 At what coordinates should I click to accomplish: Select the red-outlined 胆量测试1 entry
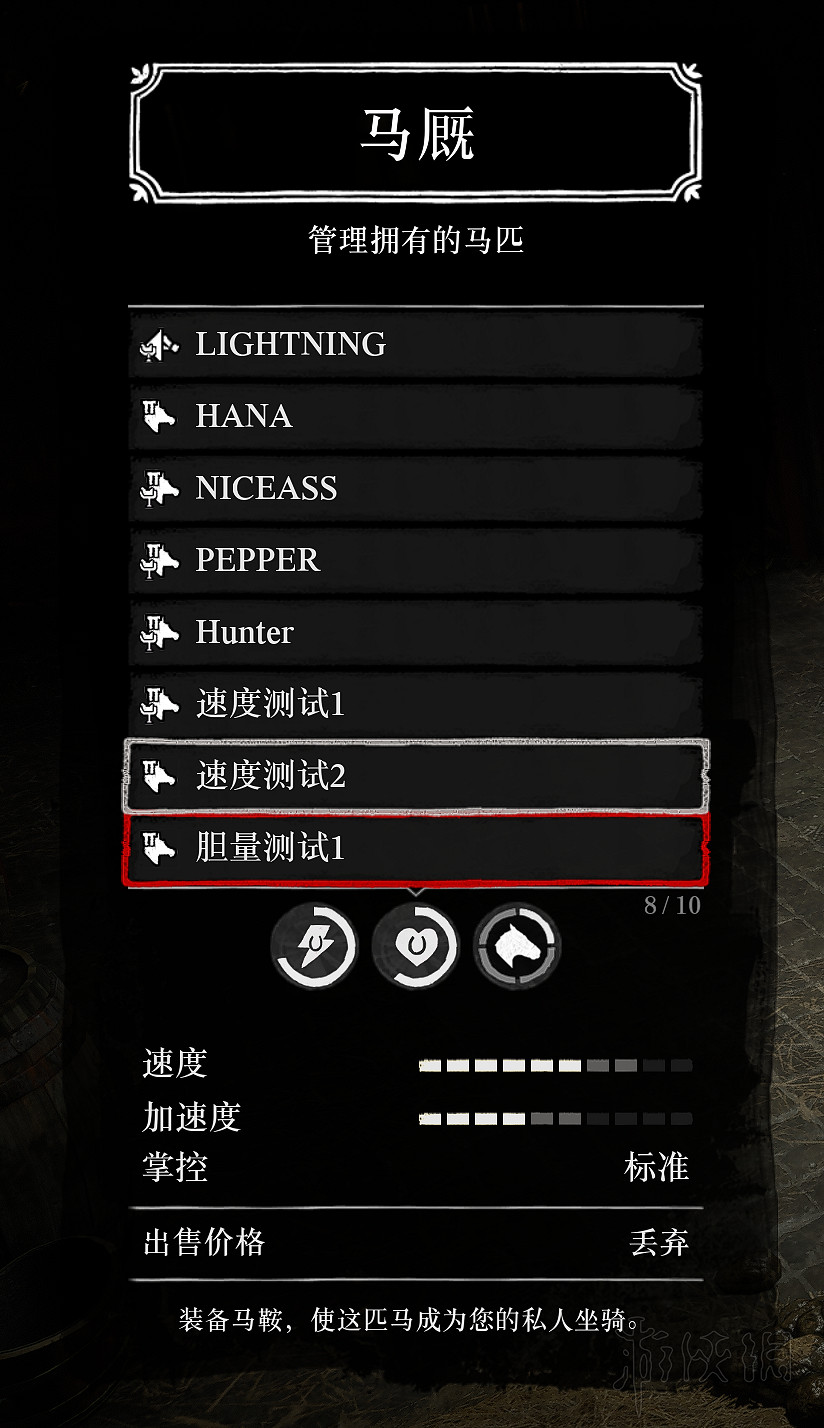416,849
